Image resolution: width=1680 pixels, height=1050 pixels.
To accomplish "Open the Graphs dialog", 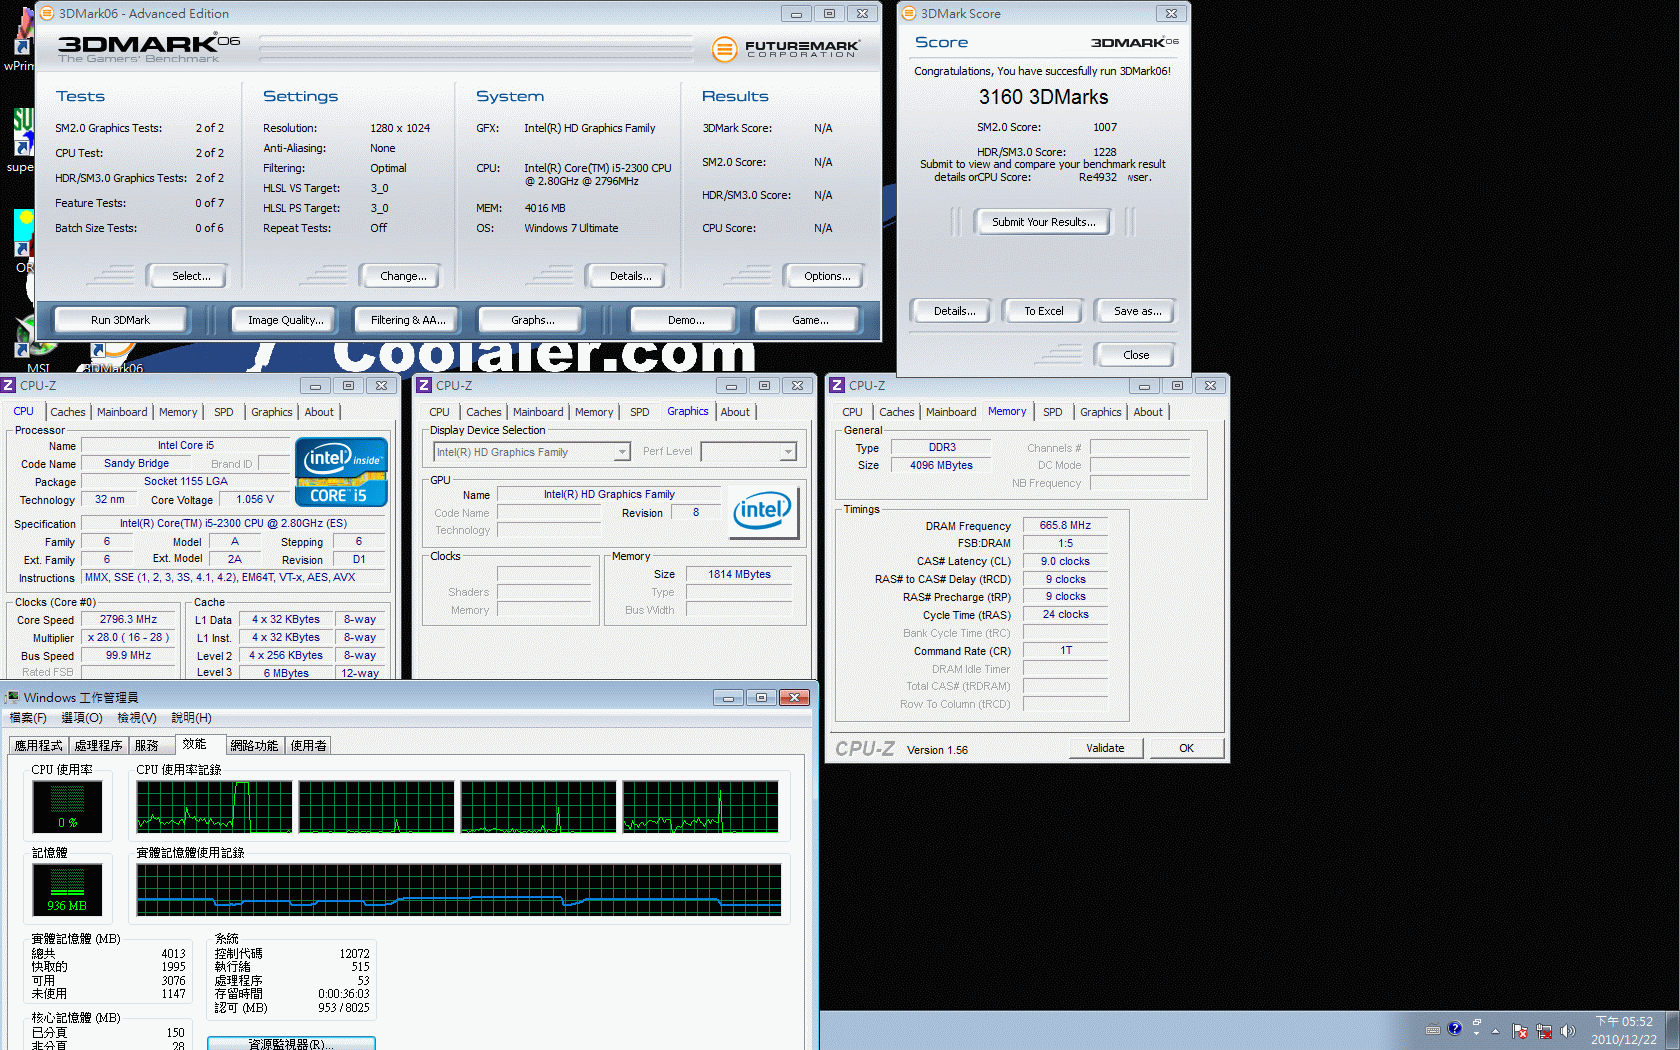I will (532, 320).
